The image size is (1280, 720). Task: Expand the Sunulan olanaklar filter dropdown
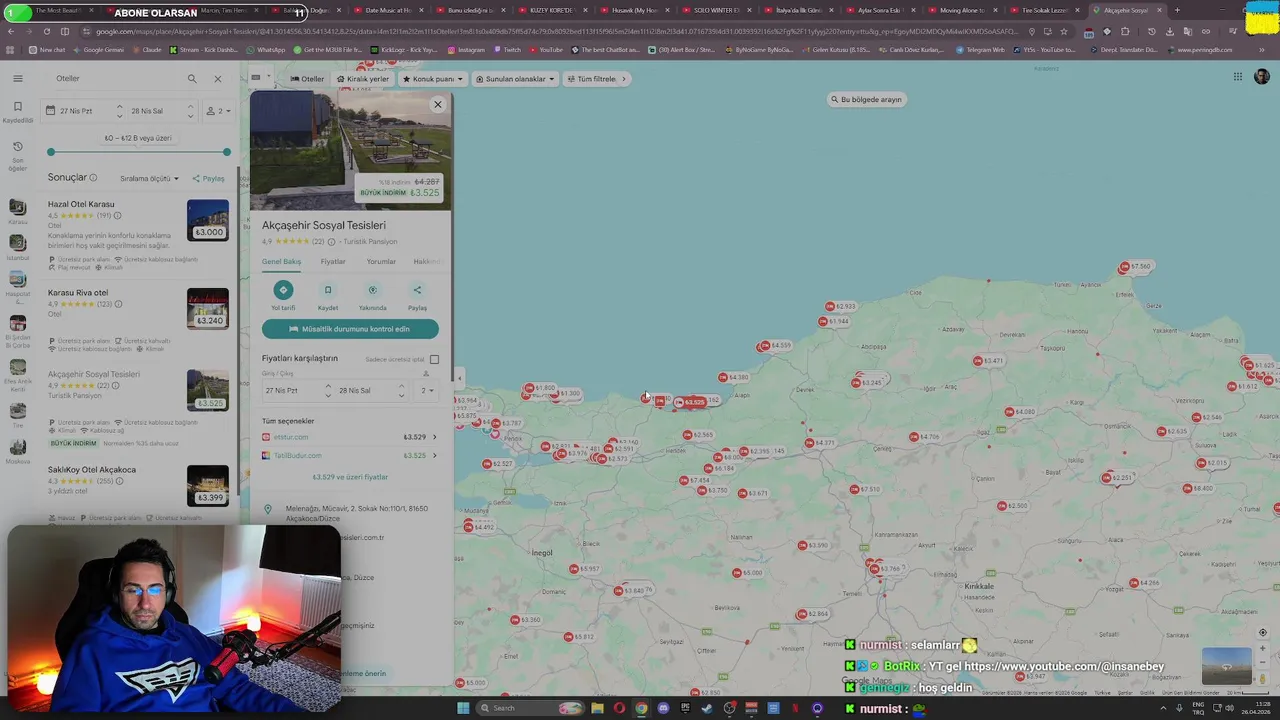click(515, 79)
